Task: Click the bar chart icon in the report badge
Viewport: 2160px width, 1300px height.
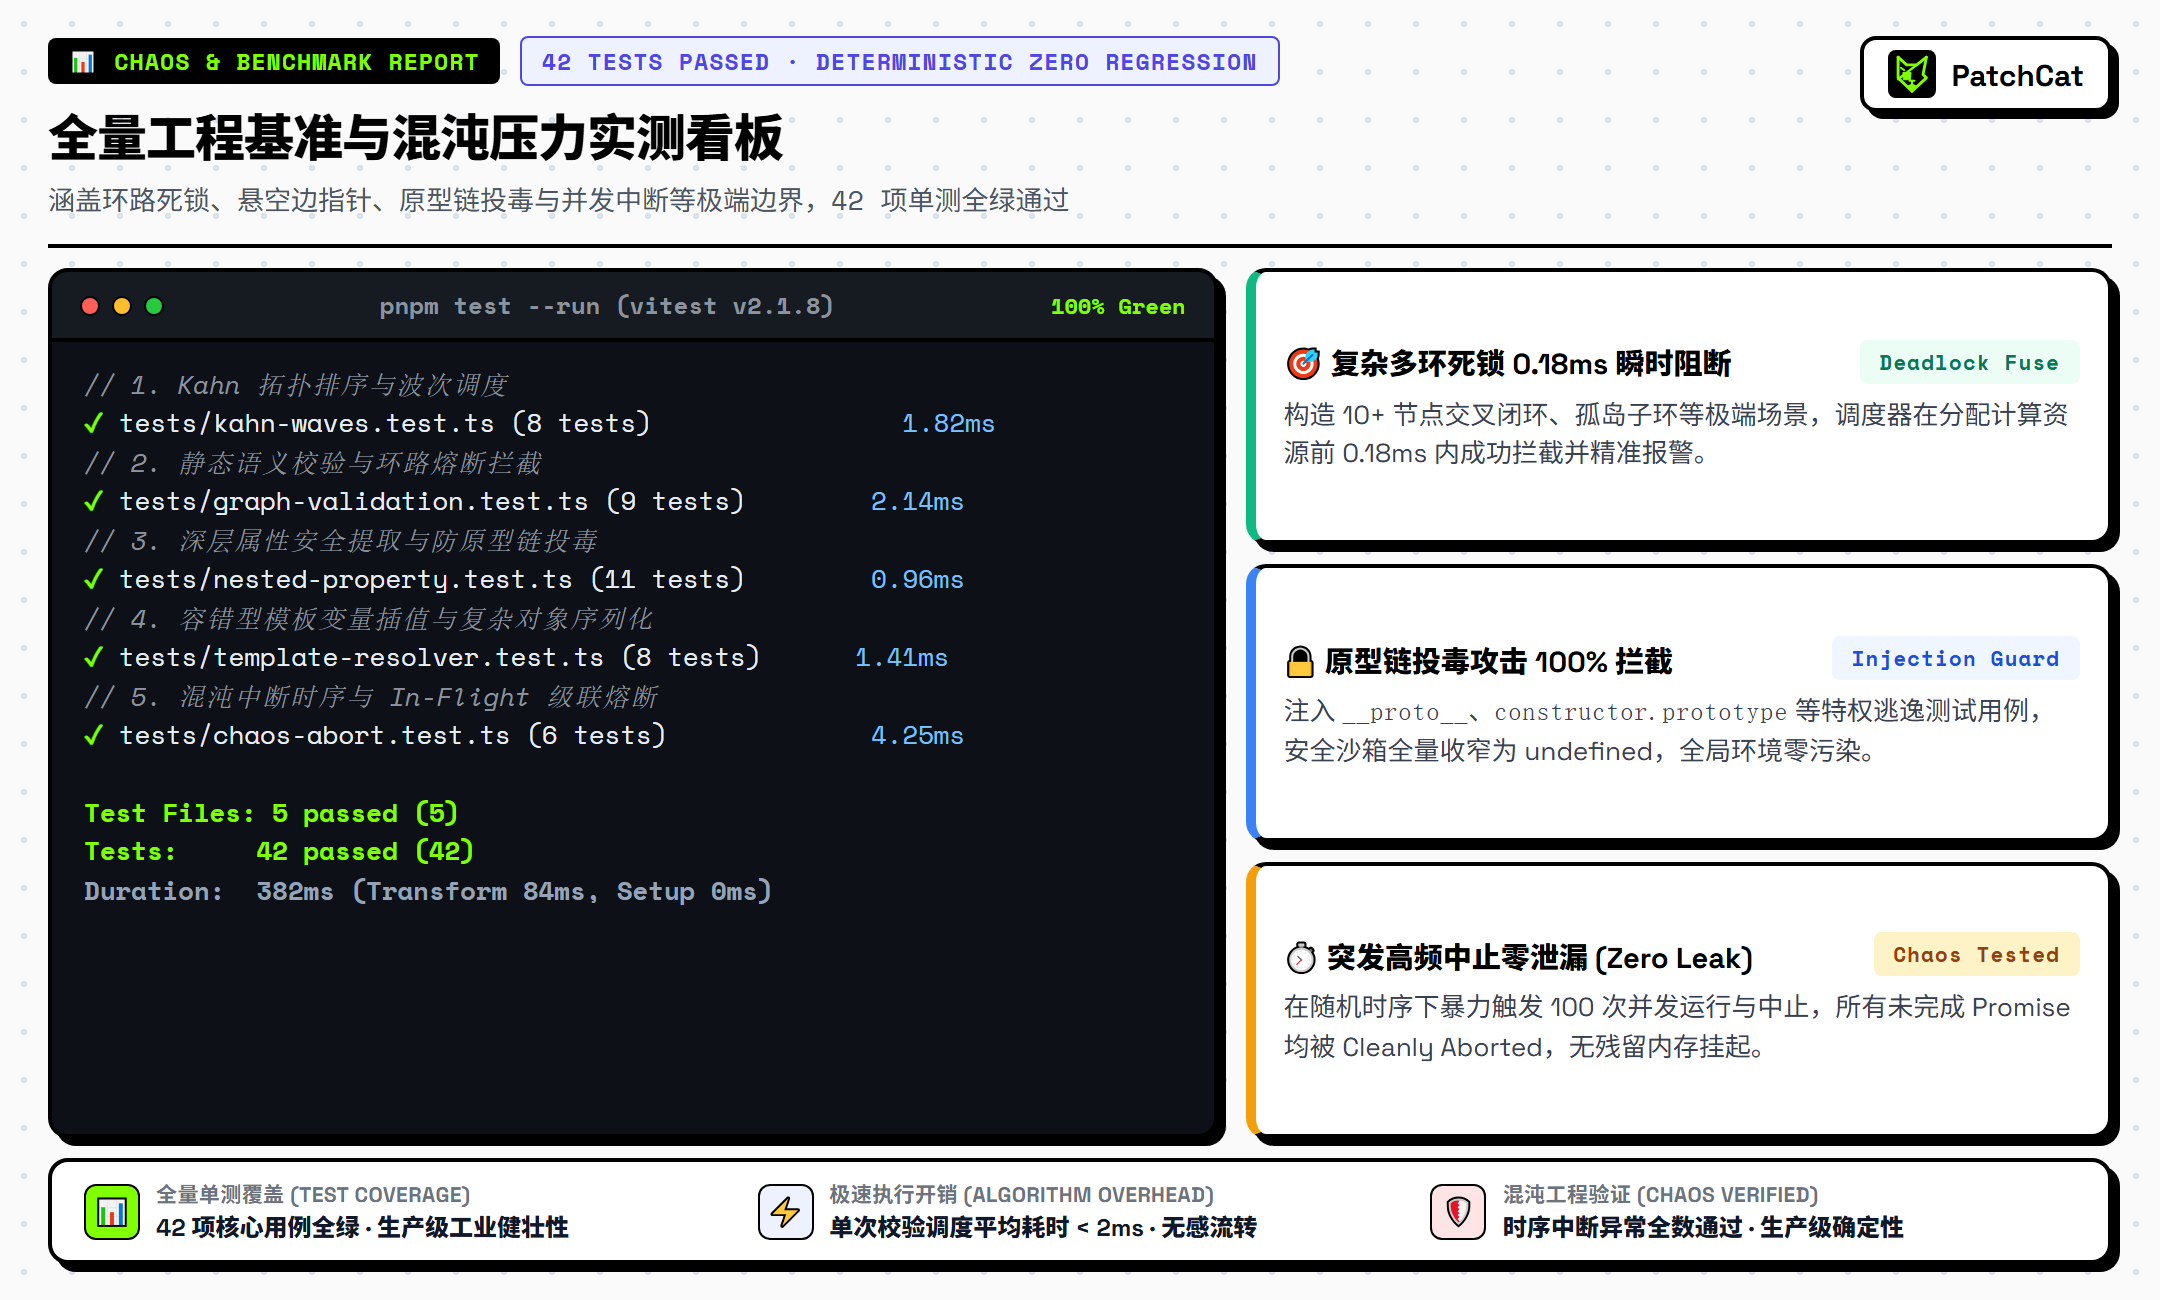Action: (x=83, y=62)
